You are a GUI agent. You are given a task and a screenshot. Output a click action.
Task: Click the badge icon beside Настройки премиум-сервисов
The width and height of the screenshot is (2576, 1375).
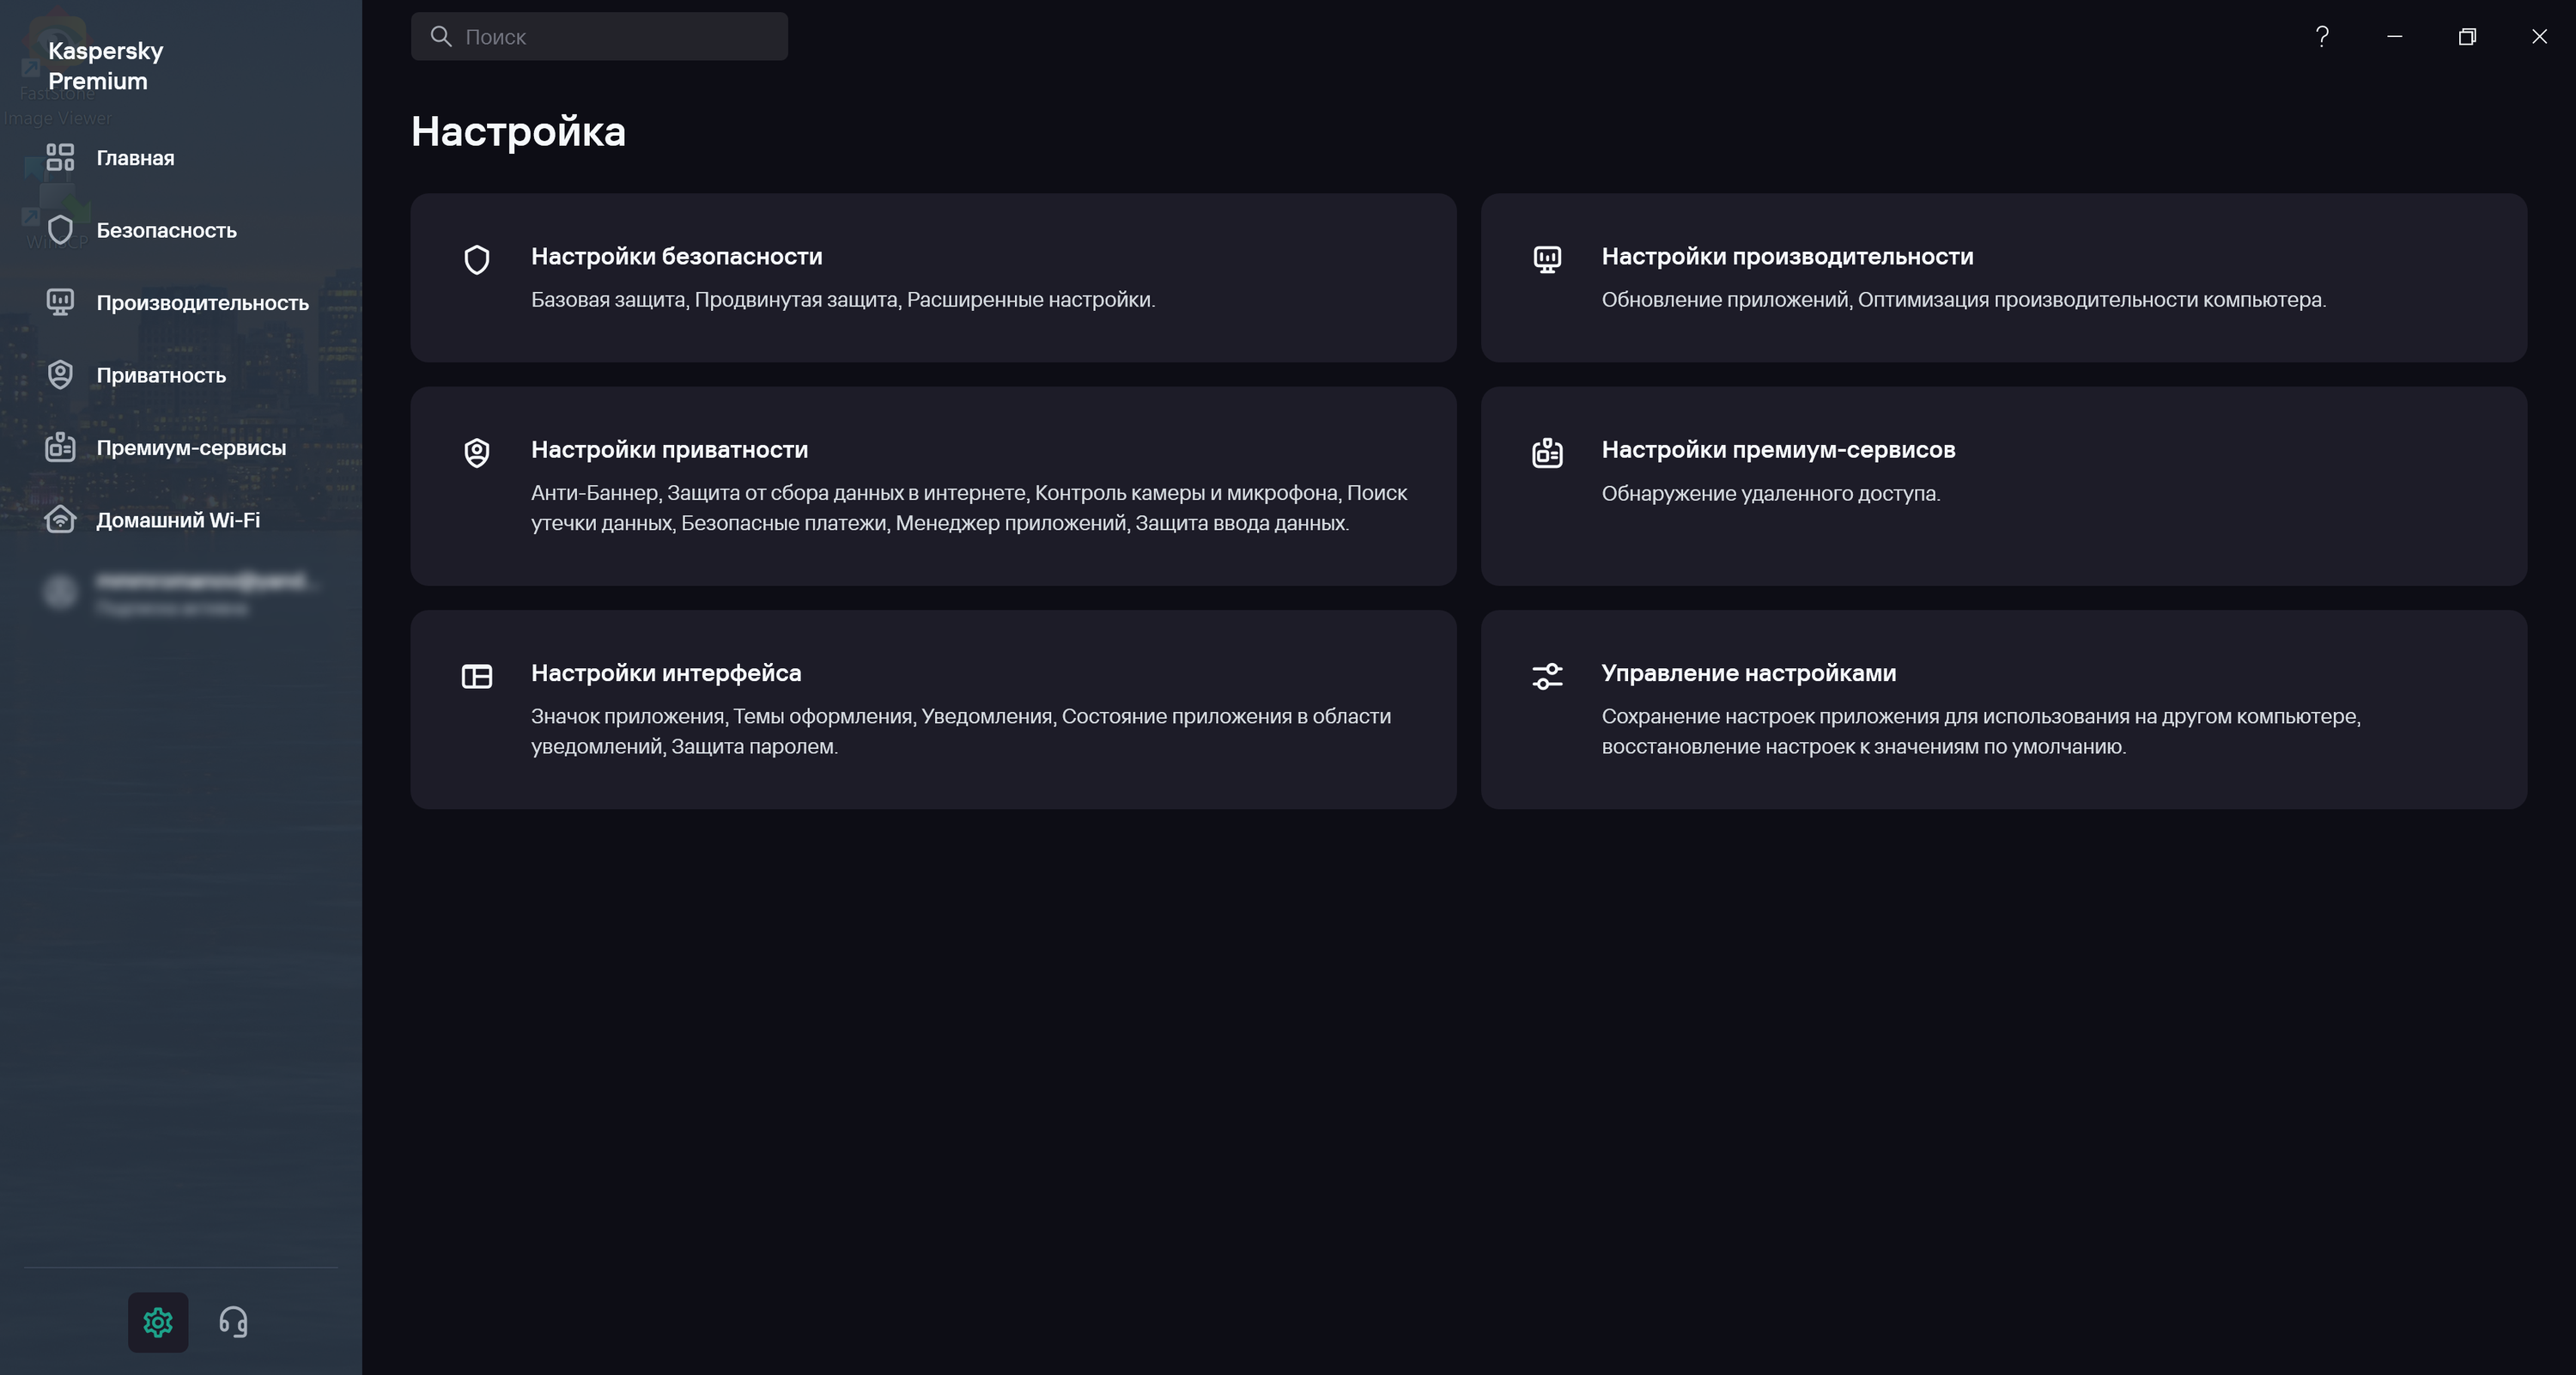1547,453
